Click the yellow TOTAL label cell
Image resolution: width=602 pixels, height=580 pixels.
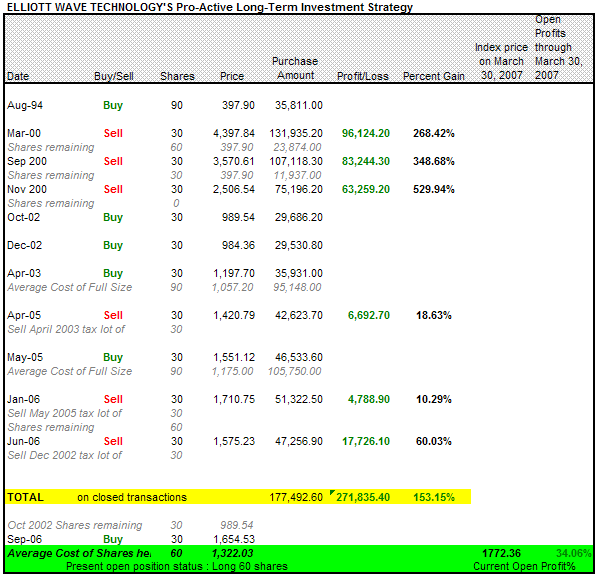(25, 497)
